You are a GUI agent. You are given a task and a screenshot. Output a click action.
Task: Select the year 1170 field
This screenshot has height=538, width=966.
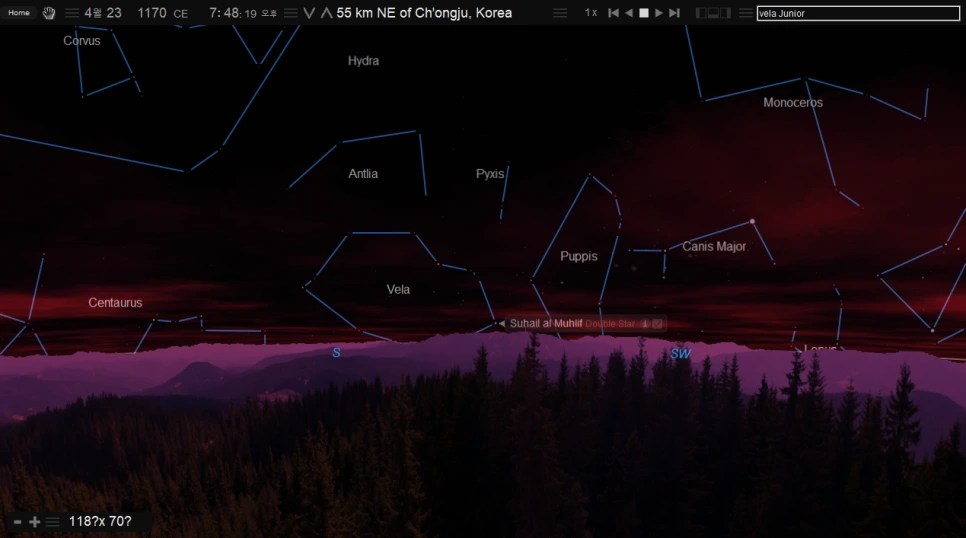tap(152, 13)
